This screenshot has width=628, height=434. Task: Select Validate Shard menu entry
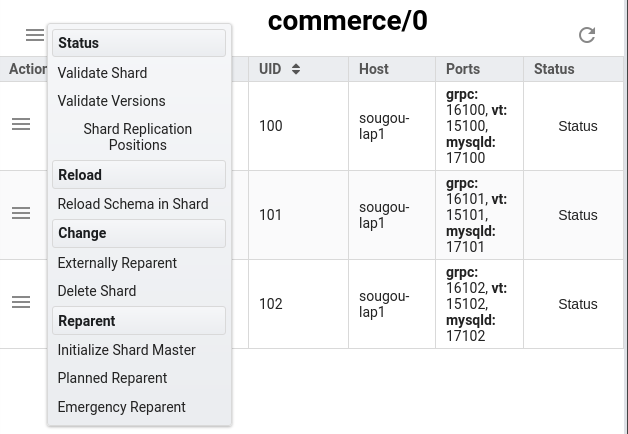[102, 73]
